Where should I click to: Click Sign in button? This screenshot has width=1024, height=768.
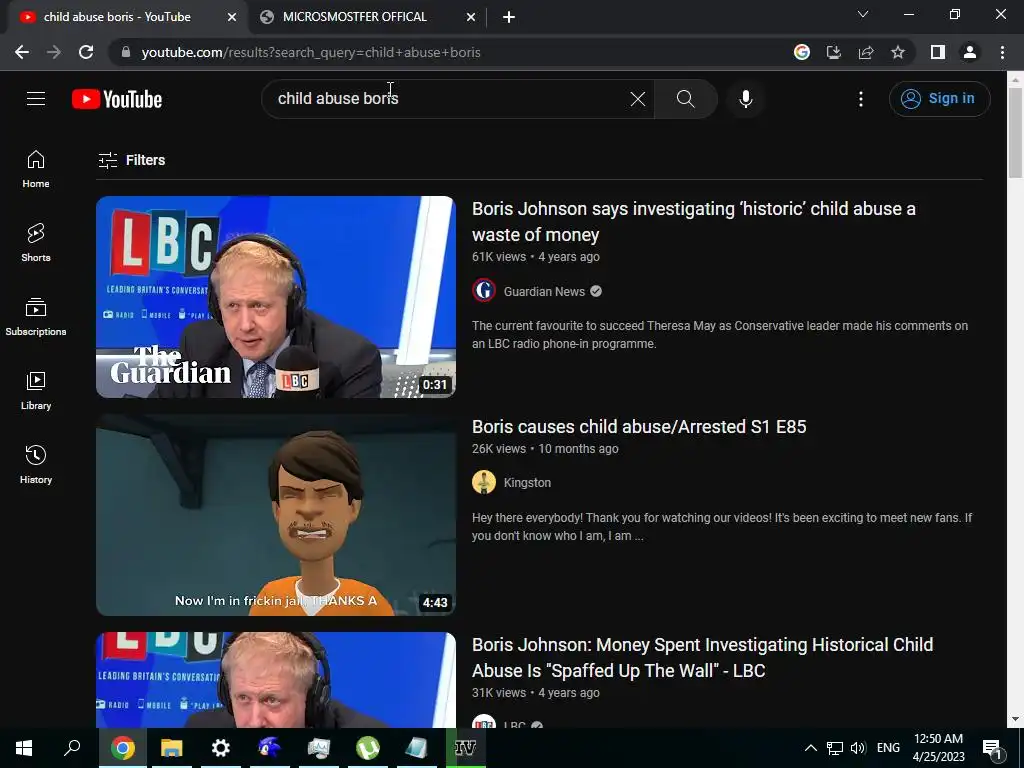click(939, 99)
